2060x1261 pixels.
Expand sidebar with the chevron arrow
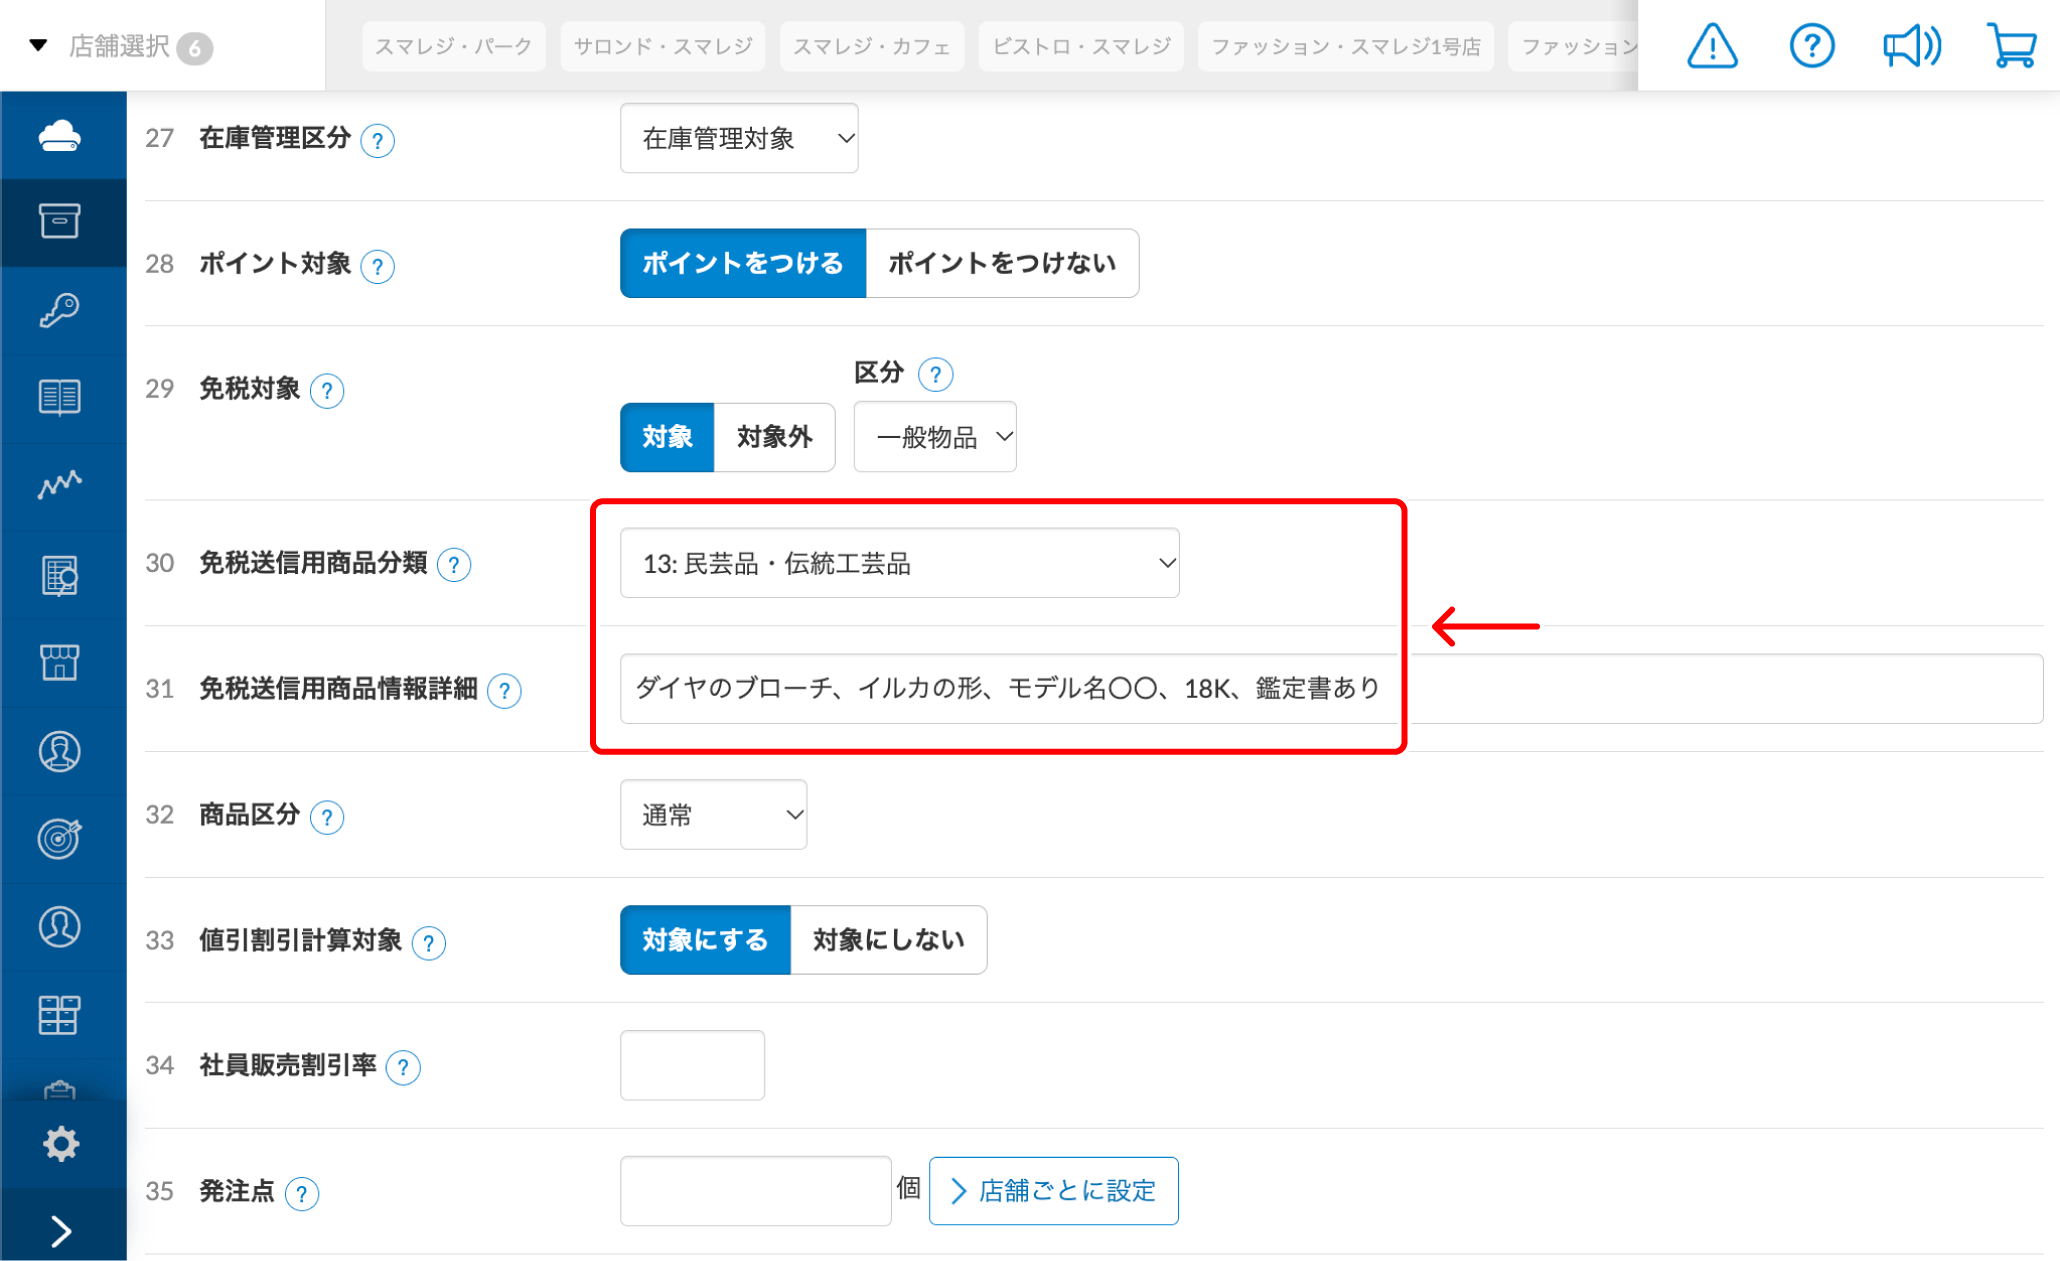click(61, 1231)
